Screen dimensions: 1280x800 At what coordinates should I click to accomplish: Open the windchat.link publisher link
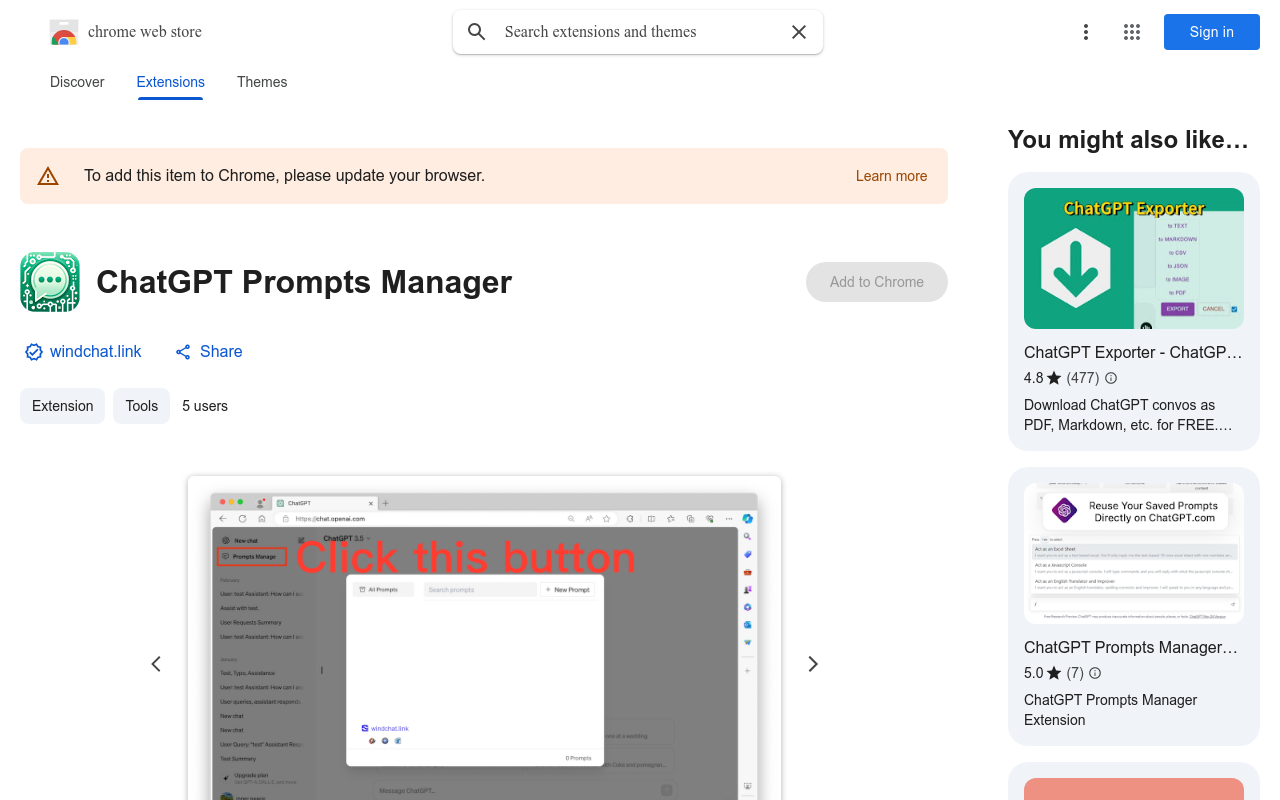[x=96, y=352]
